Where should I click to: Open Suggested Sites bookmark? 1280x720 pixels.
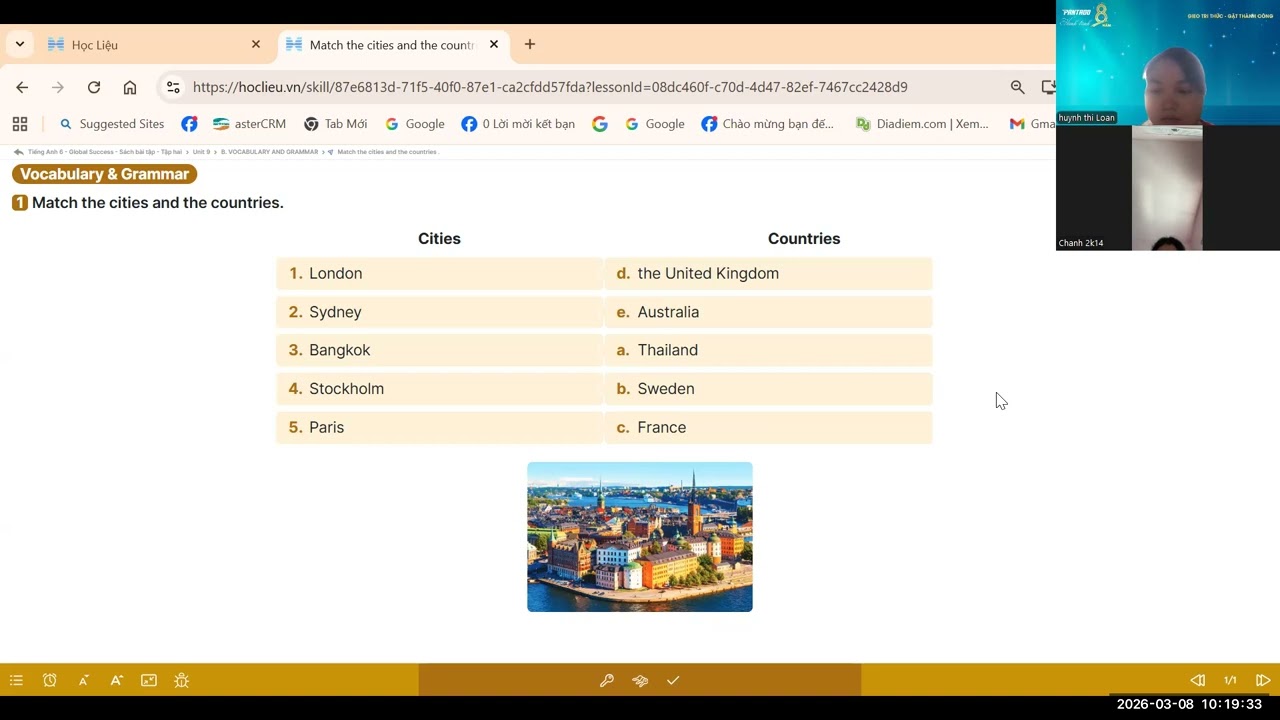click(112, 124)
